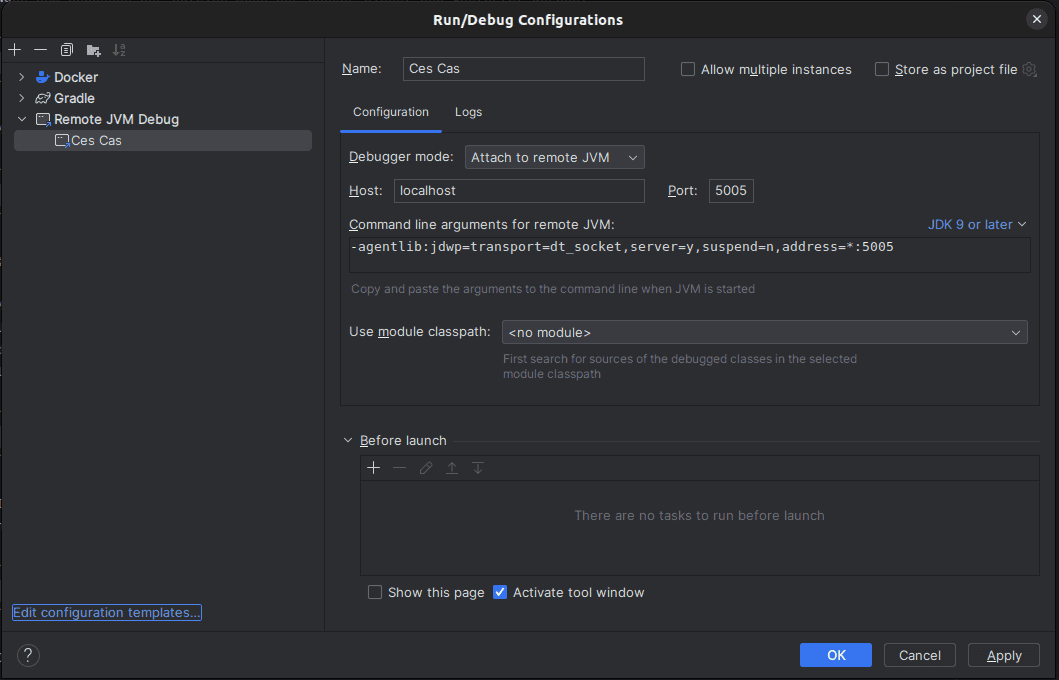
Task: Switch to the Logs tab
Action: pyautogui.click(x=468, y=112)
